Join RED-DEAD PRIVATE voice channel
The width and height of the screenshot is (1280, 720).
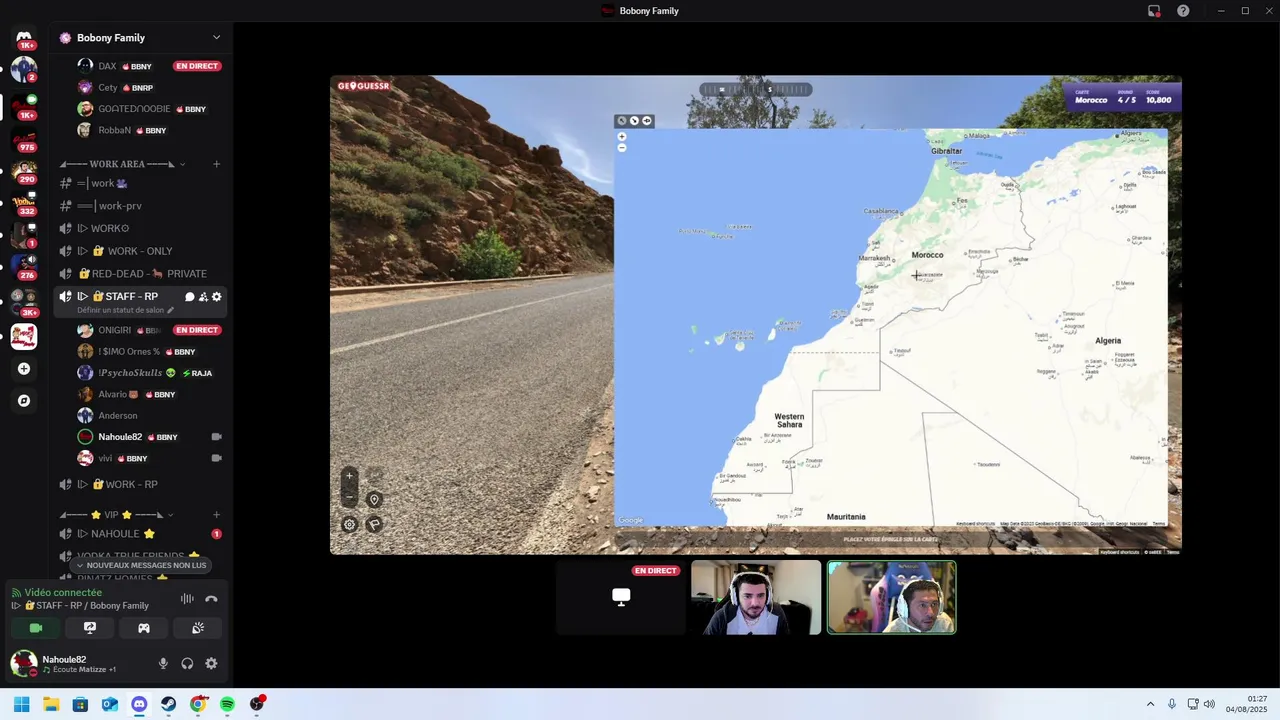pos(140,274)
